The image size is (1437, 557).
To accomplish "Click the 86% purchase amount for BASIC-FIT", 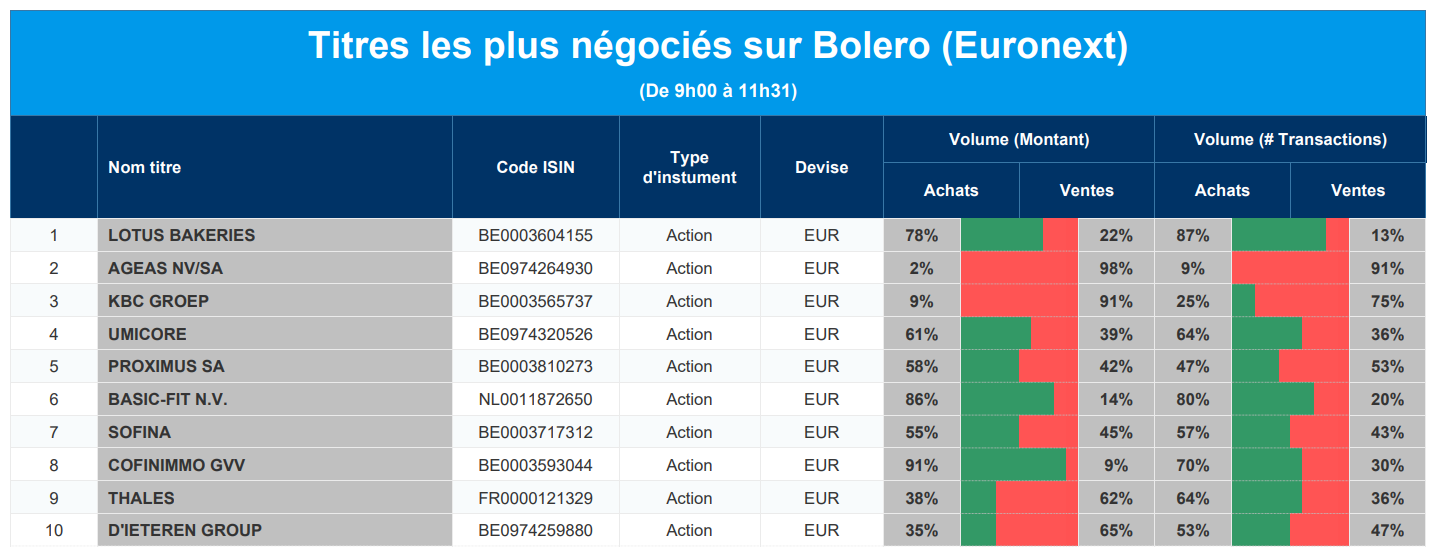I will tap(921, 400).
